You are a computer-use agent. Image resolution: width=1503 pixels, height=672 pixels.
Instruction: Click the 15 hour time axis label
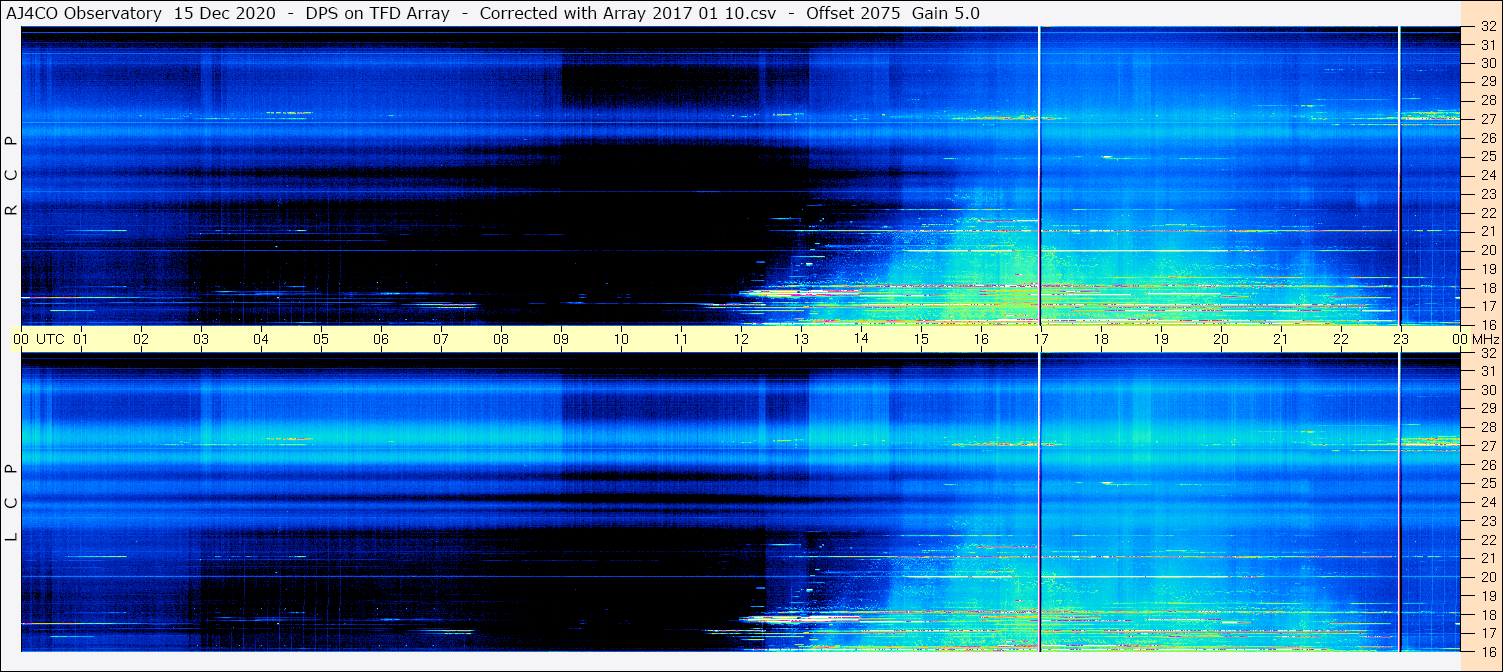coord(921,339)
